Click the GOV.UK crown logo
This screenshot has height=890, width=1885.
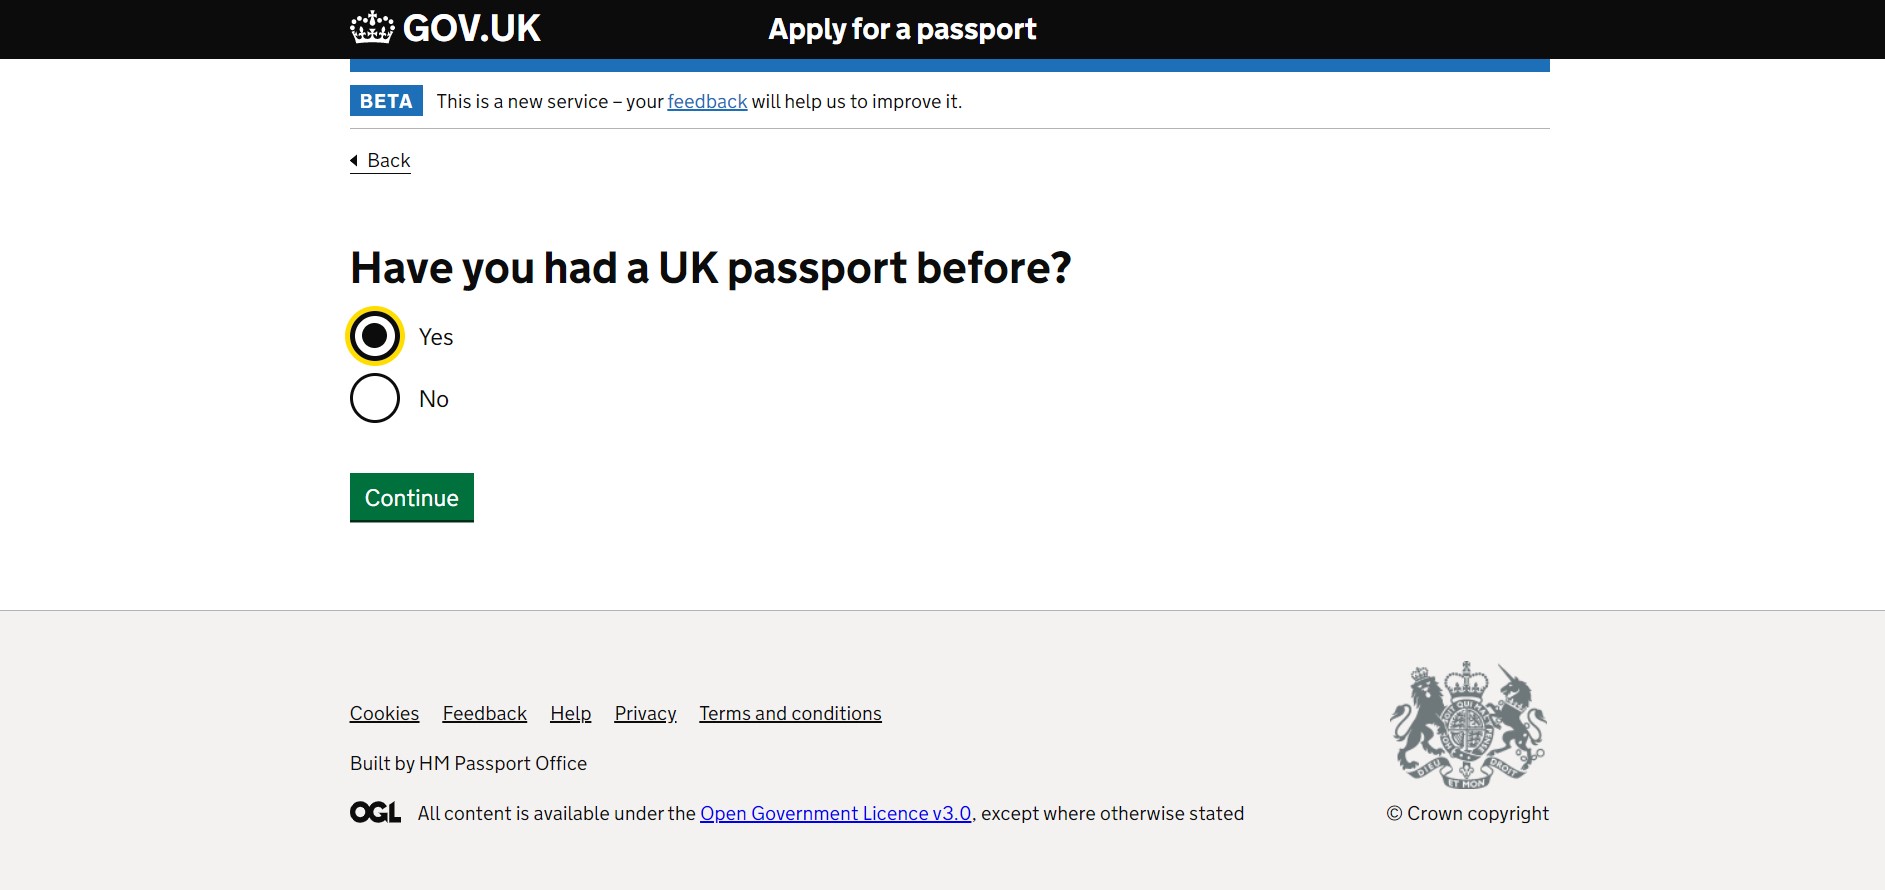pyautogui.click(x=372, y=28)
